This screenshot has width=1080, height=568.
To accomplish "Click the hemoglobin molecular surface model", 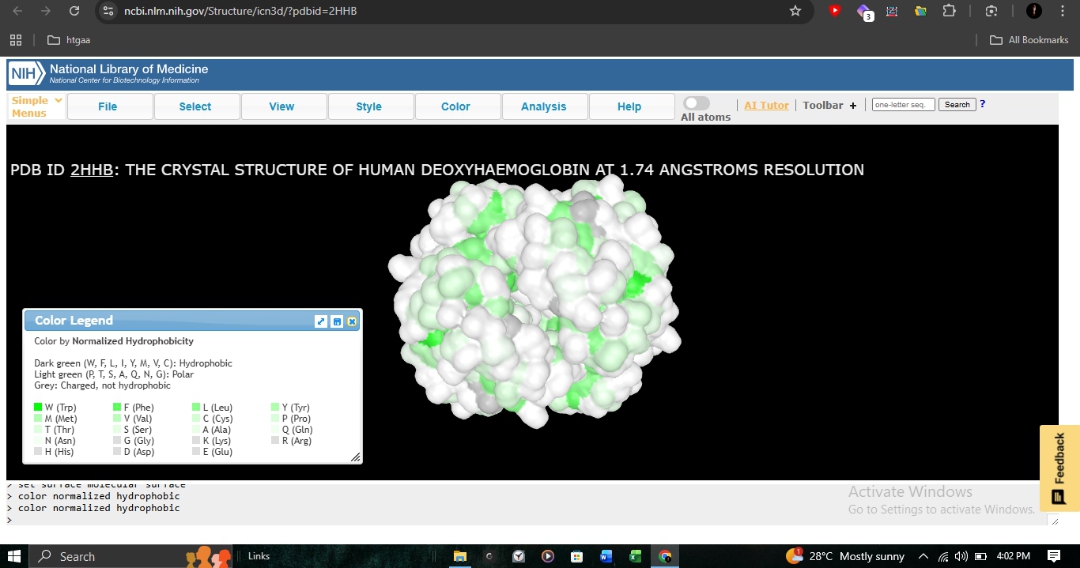I will pyautogui.click(x=534, y=302).
